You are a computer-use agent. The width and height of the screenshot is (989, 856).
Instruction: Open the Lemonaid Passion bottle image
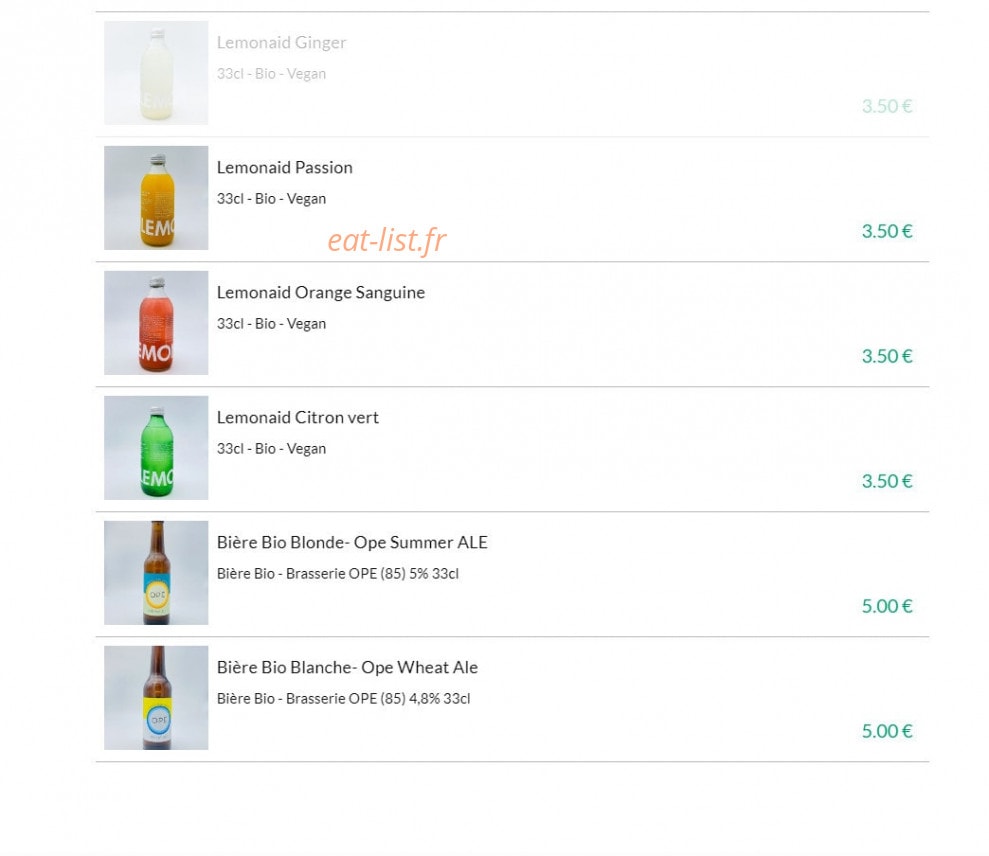[156, 197]
